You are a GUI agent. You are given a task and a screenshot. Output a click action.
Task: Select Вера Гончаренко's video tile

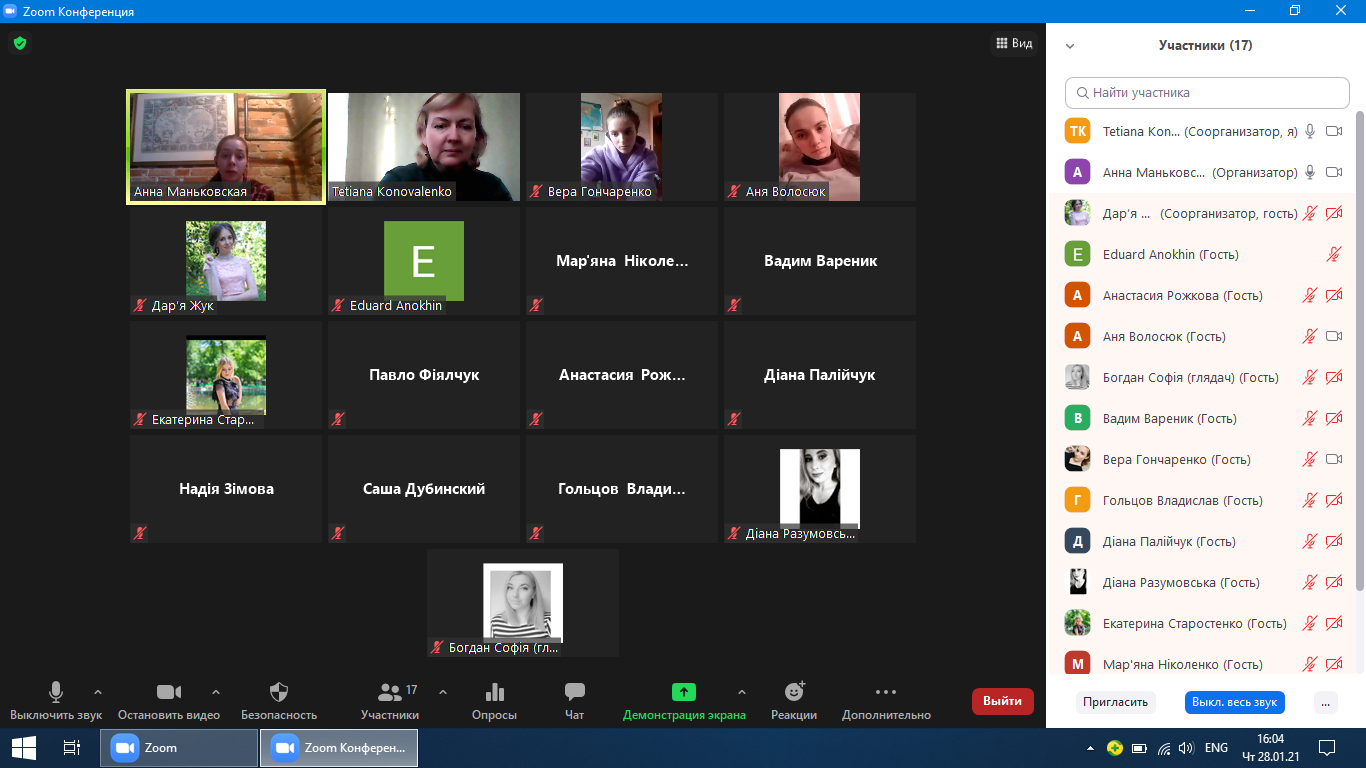click(x=622, y=147)
